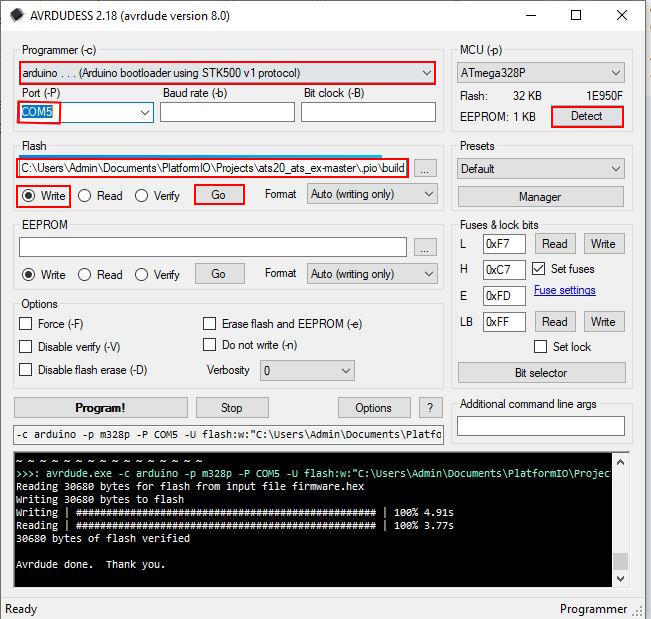Click the Detect MCU button
The image size is (651, 619).
(587, 116)
